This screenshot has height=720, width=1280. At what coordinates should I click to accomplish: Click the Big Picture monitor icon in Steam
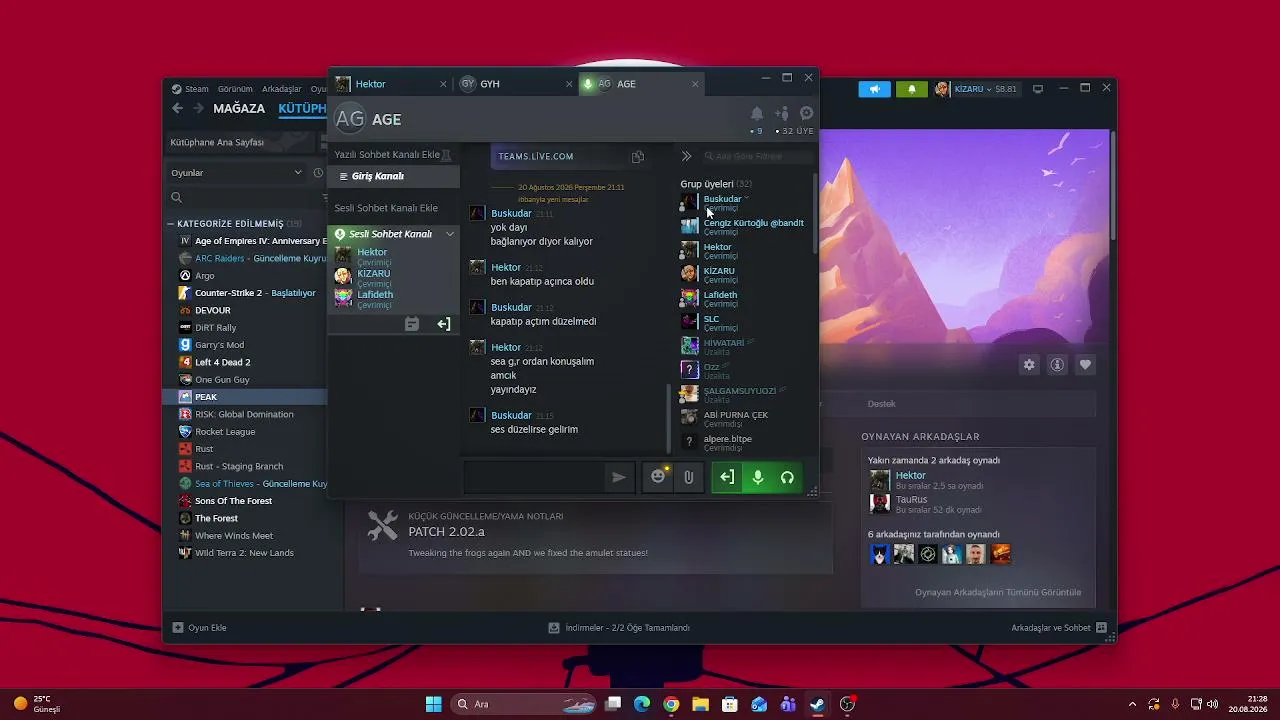[1038, 89]
